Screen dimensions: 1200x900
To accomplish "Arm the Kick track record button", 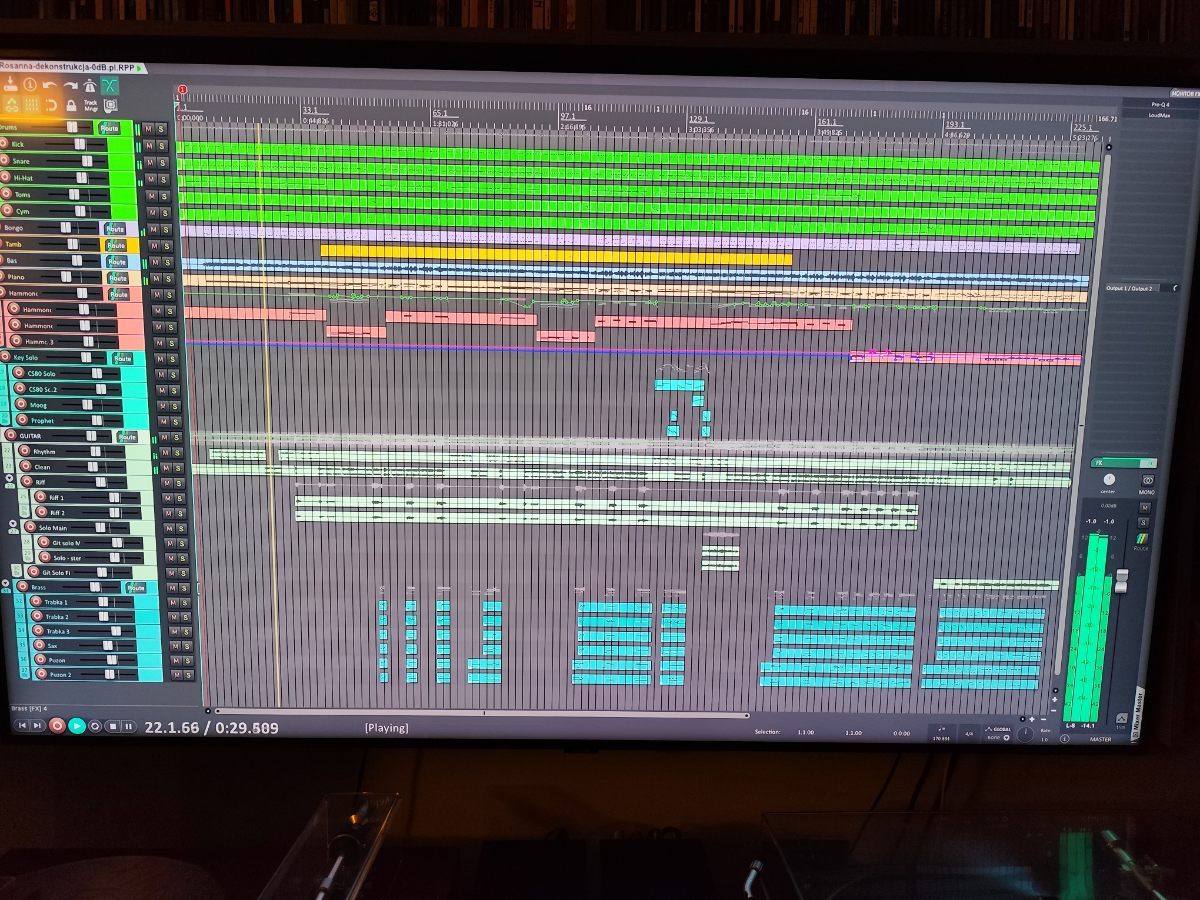I will [x=4, y=144].
